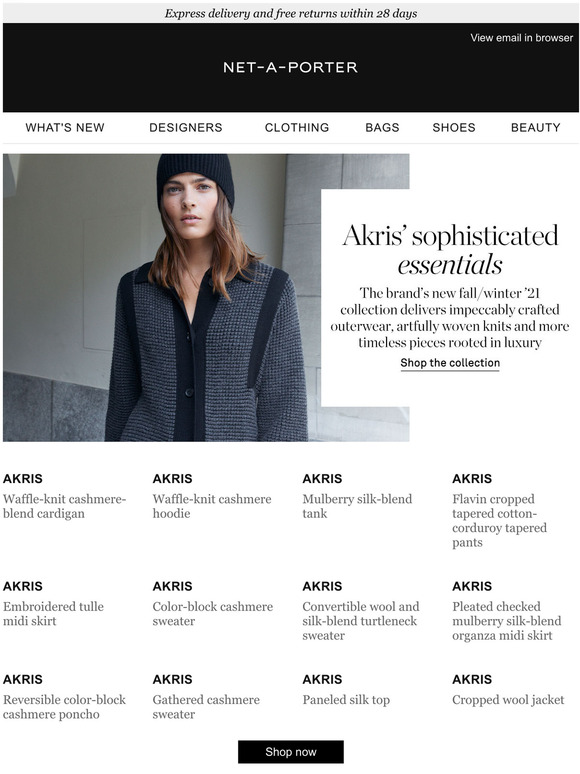
Task: Open Waffle-knit cashmere-blend cardigan product
Action: tap(64, 506)
